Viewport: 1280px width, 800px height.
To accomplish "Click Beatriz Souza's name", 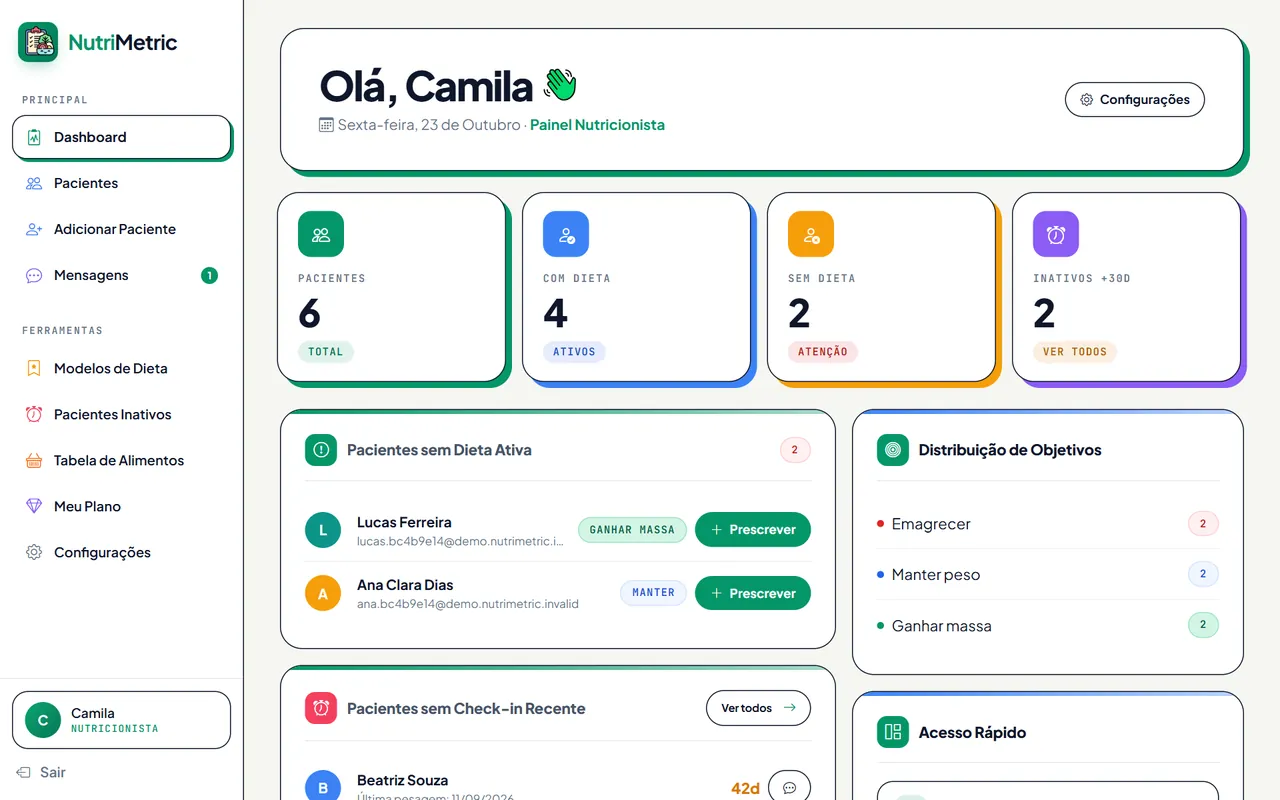I will (402, 780).
